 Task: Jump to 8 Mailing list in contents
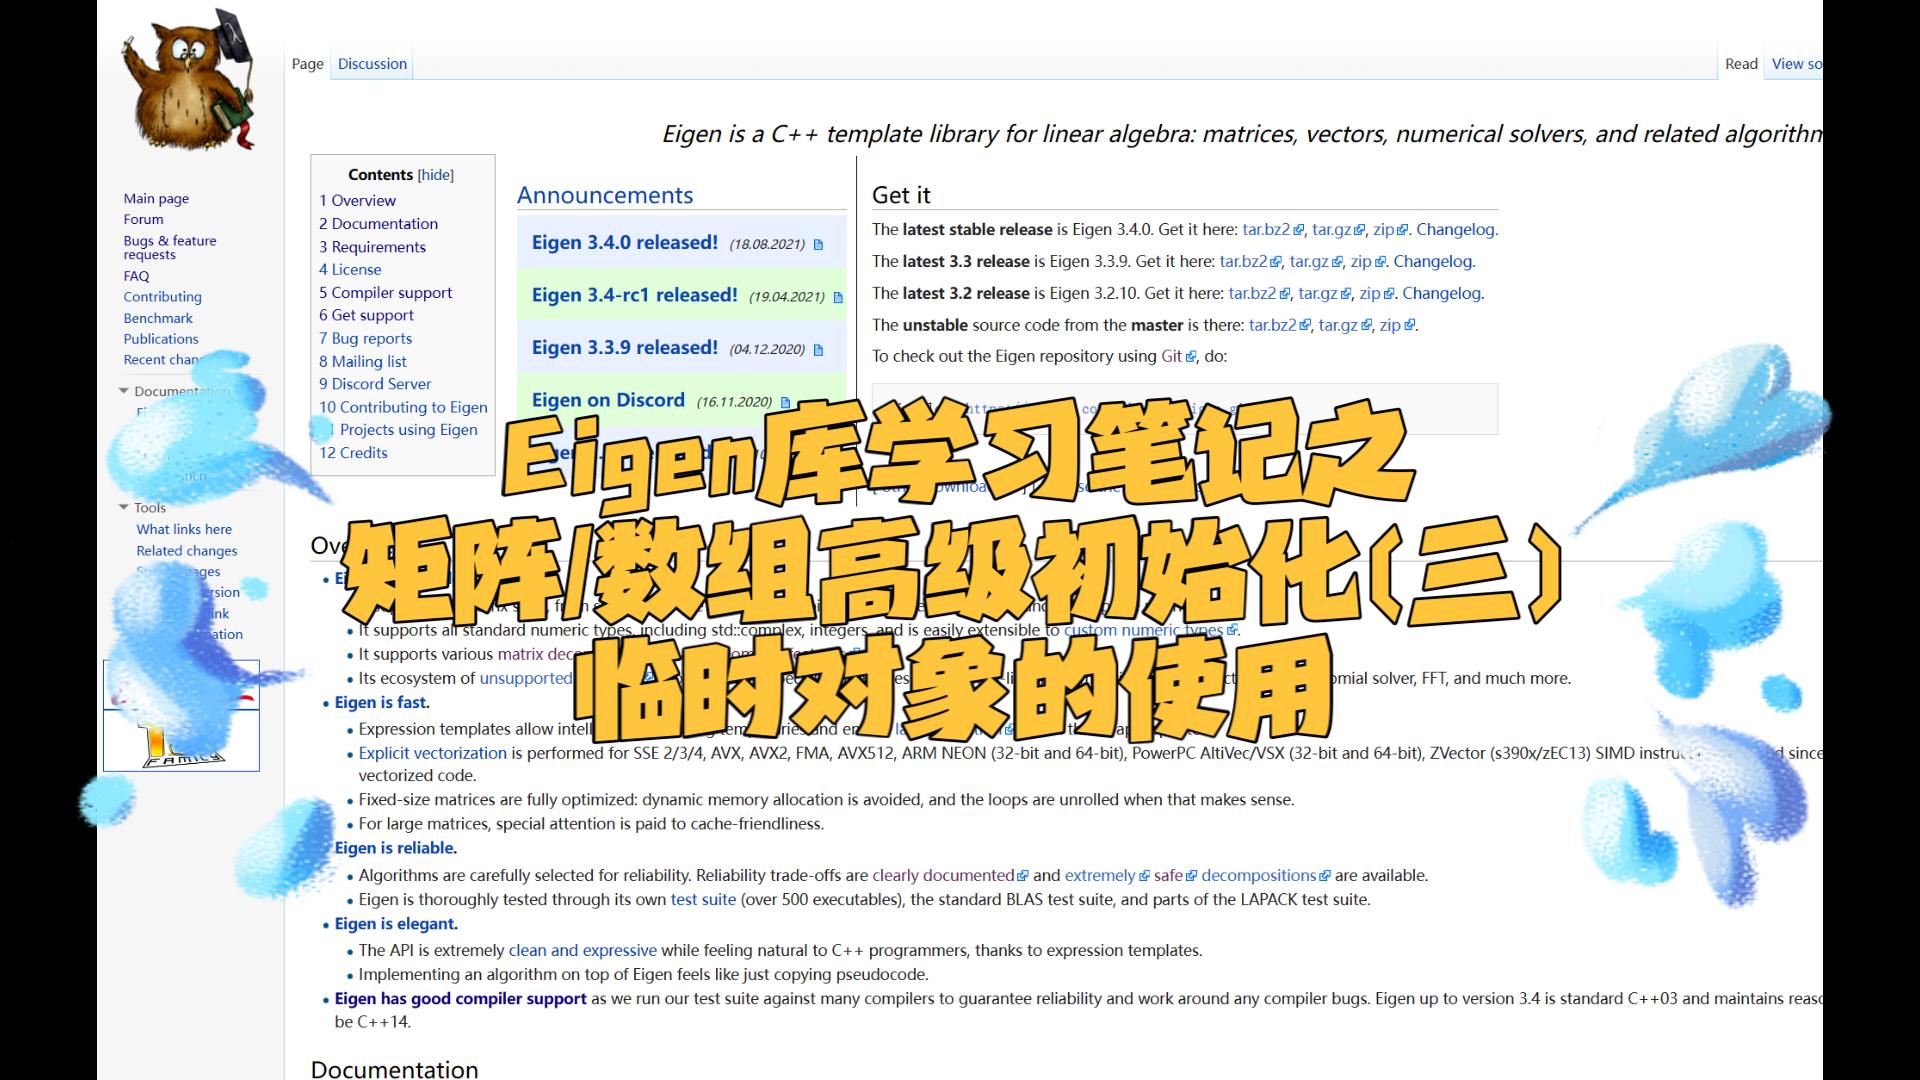363,361
